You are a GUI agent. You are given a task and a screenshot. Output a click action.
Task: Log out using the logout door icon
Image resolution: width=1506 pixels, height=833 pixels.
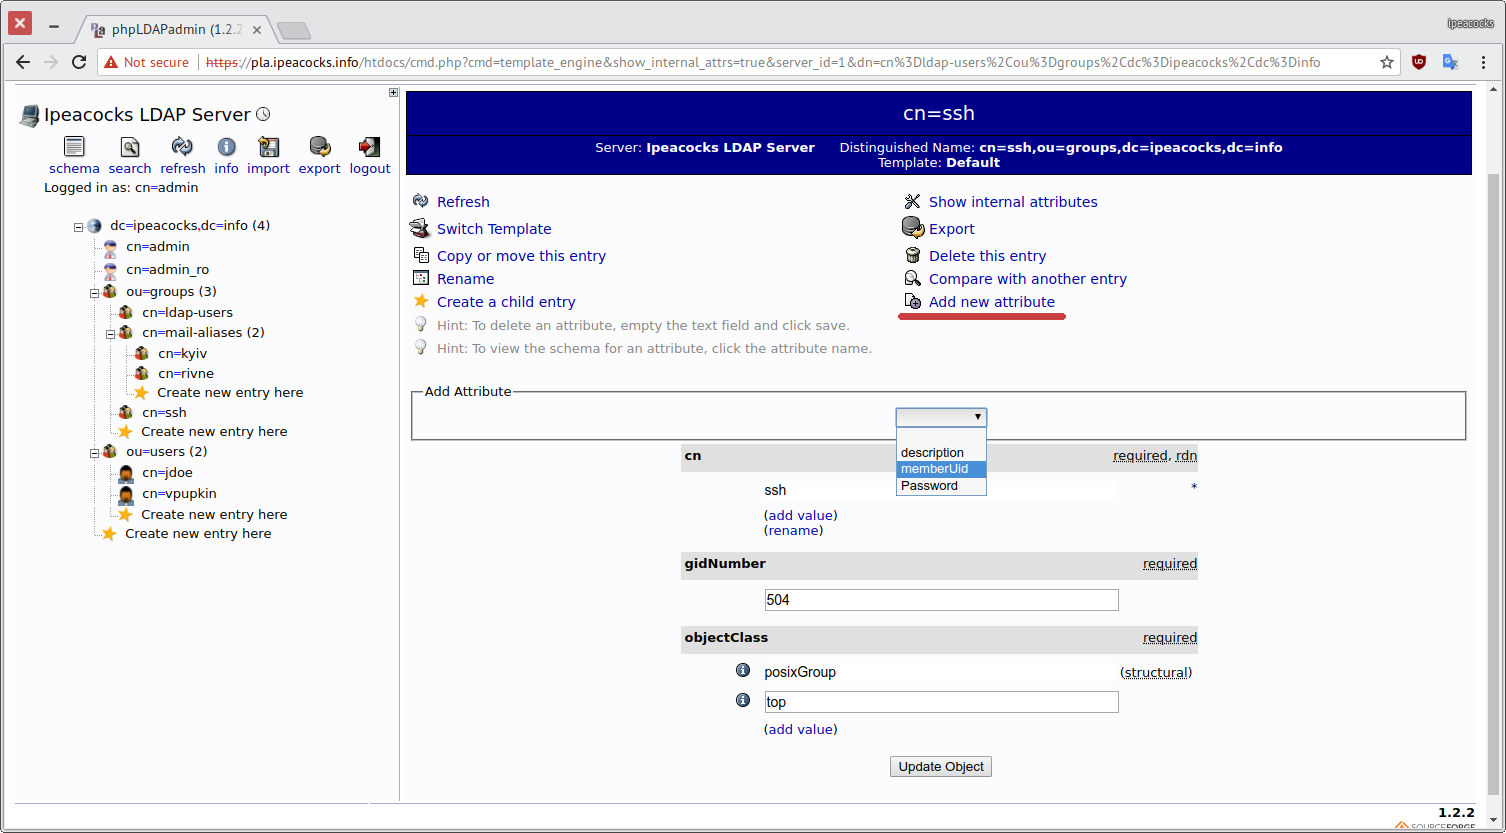tap(369, 148)
